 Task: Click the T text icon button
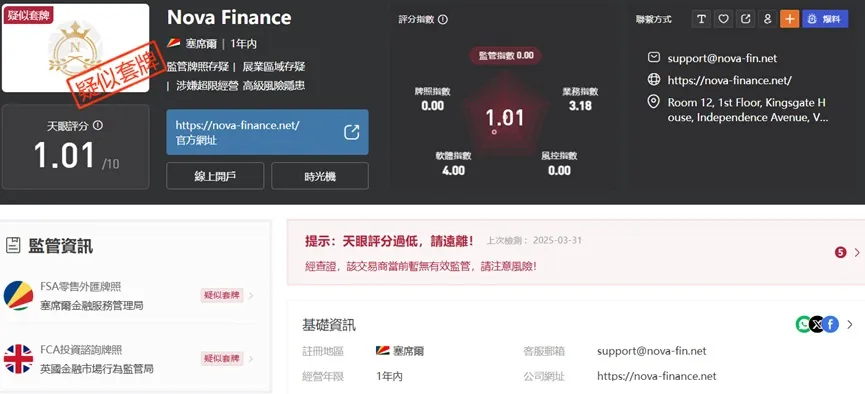point(701,19)
